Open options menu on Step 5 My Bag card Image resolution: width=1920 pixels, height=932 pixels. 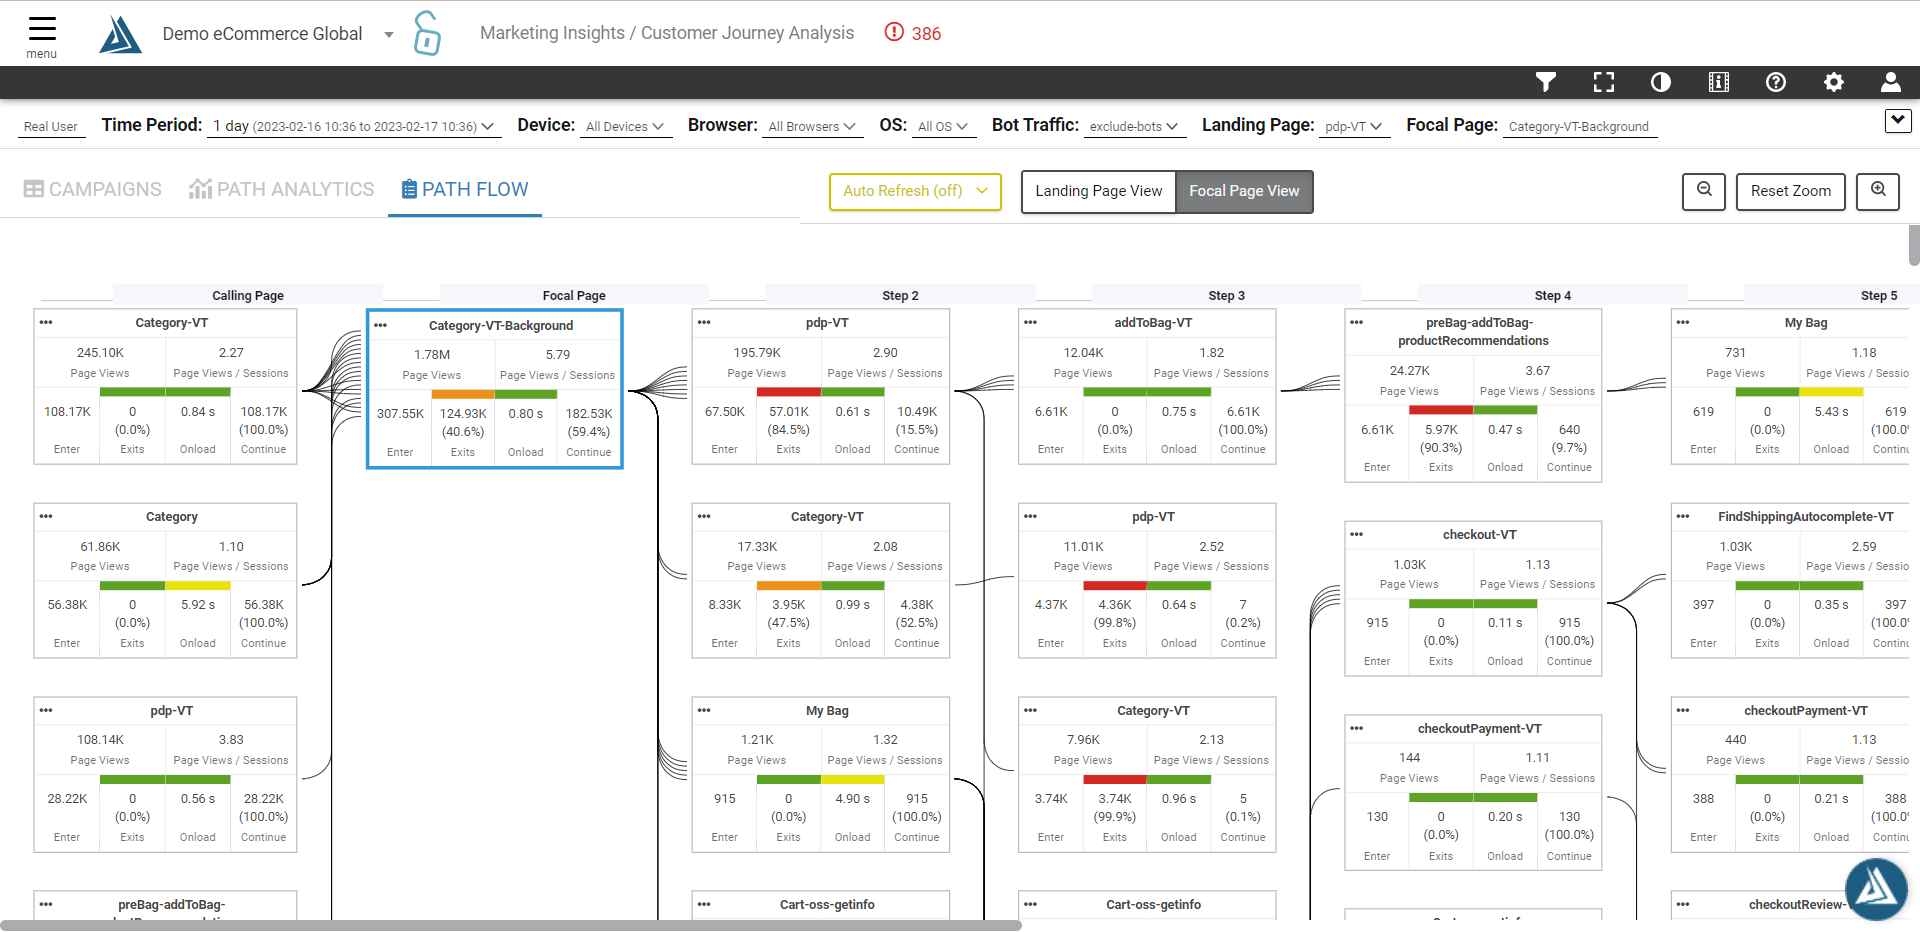[1683, 322]
